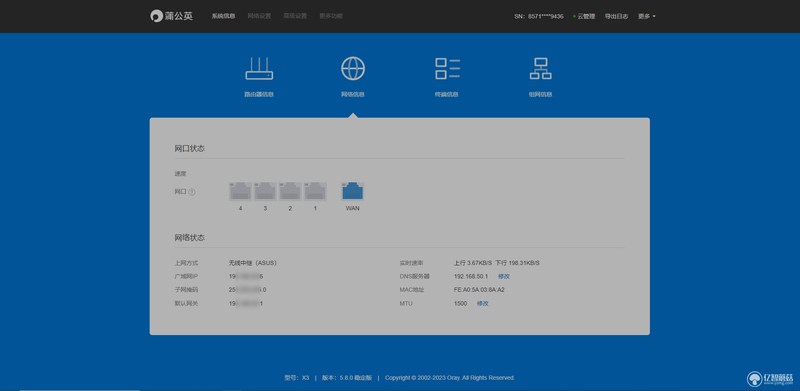Open the 路由器信息 router icon
This screenshot has width=800, height=391.
click(x=259, y=69)
